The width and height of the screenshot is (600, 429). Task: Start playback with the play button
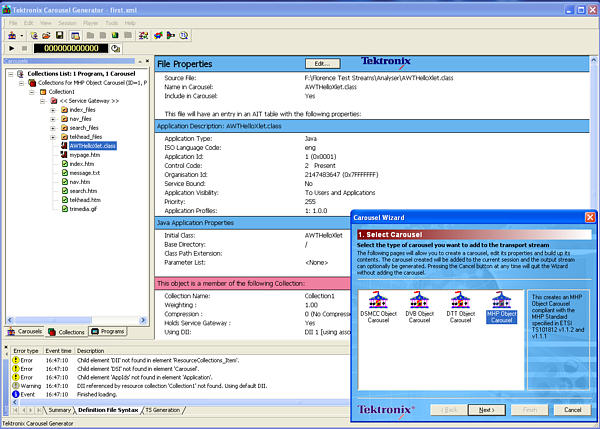point(11,48)
